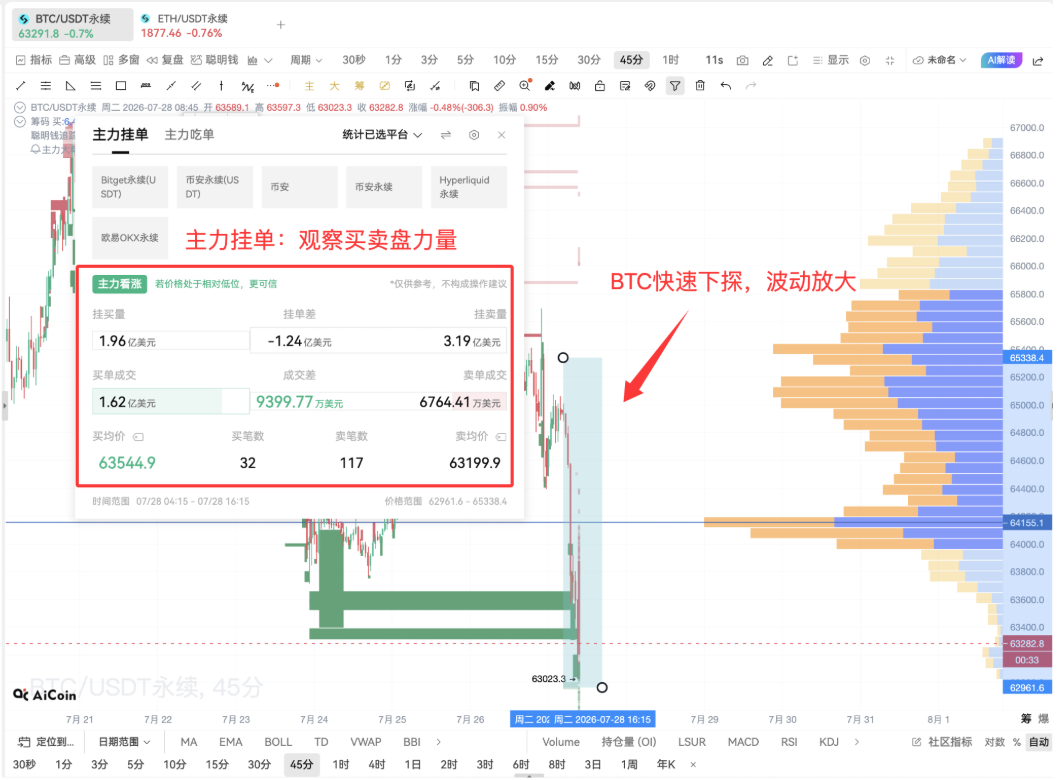The width and height of the screenshot is (1061, 780).
Task: Select the trend line drawing tool
Action: tap(20, 86)
